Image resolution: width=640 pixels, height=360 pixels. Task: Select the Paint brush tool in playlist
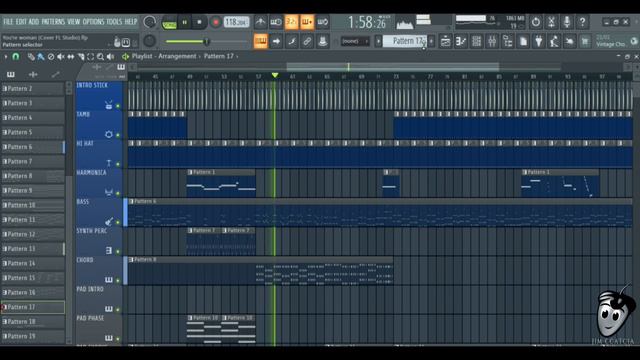41,57
